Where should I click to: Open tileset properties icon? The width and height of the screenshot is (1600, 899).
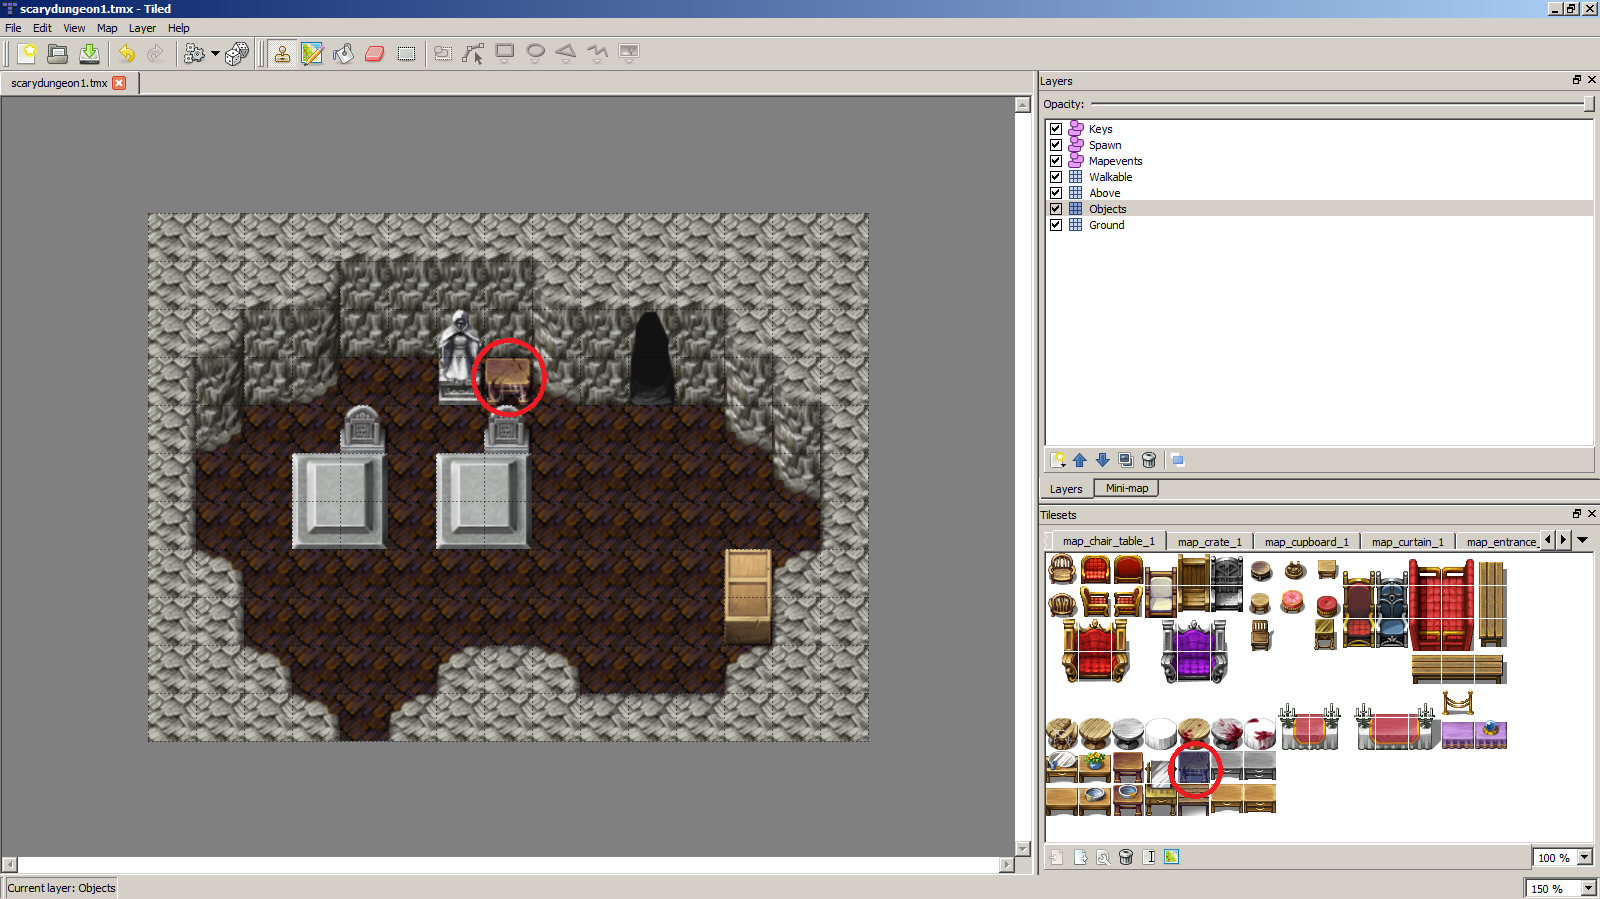[1103, 857]
